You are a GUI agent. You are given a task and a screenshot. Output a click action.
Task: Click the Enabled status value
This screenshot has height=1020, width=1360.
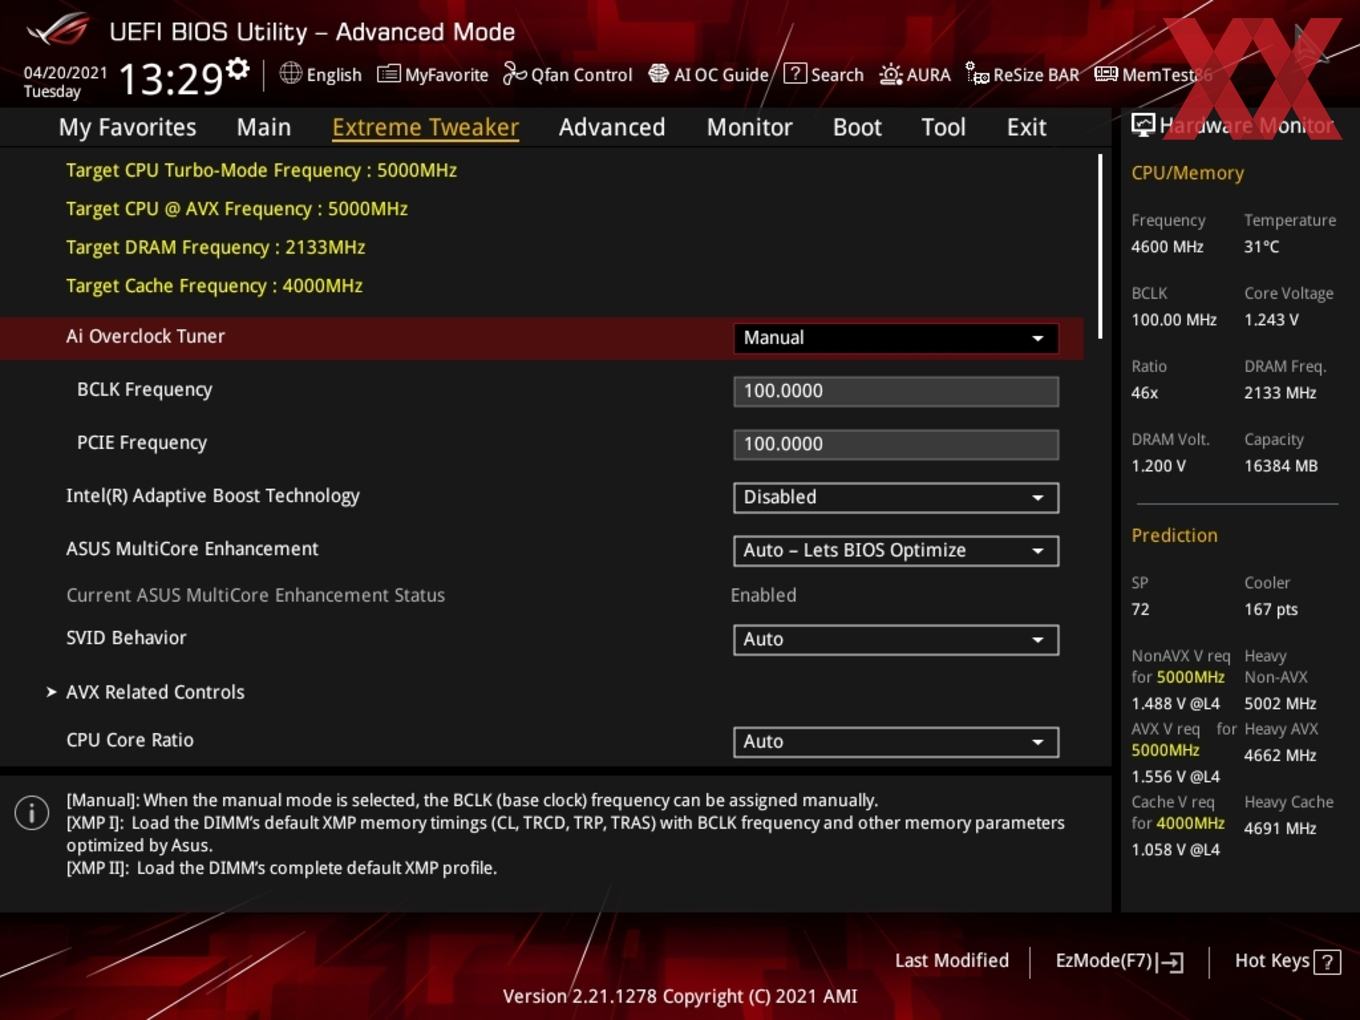pos(763,595)
